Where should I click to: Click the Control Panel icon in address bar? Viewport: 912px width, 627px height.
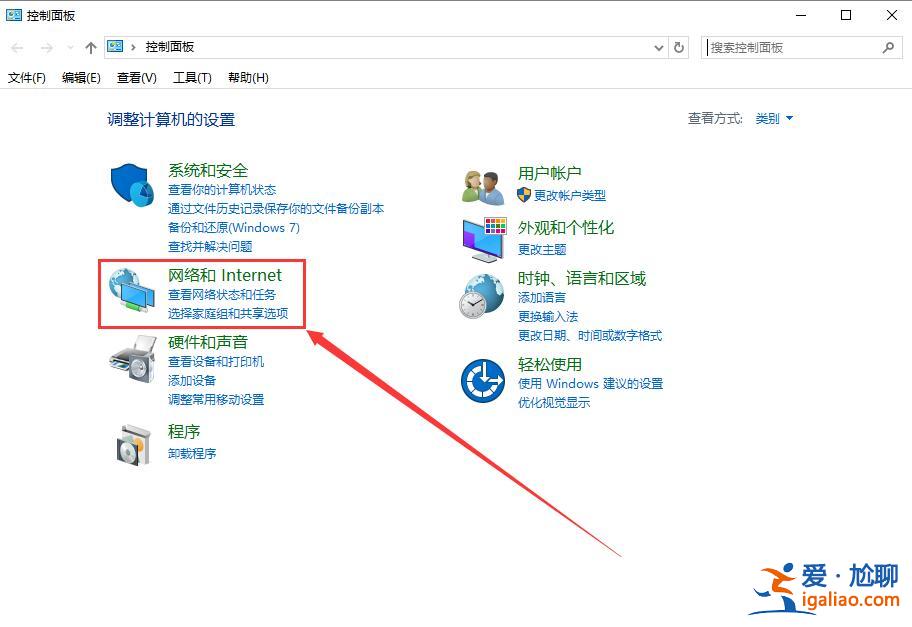(x=115, y=46)
